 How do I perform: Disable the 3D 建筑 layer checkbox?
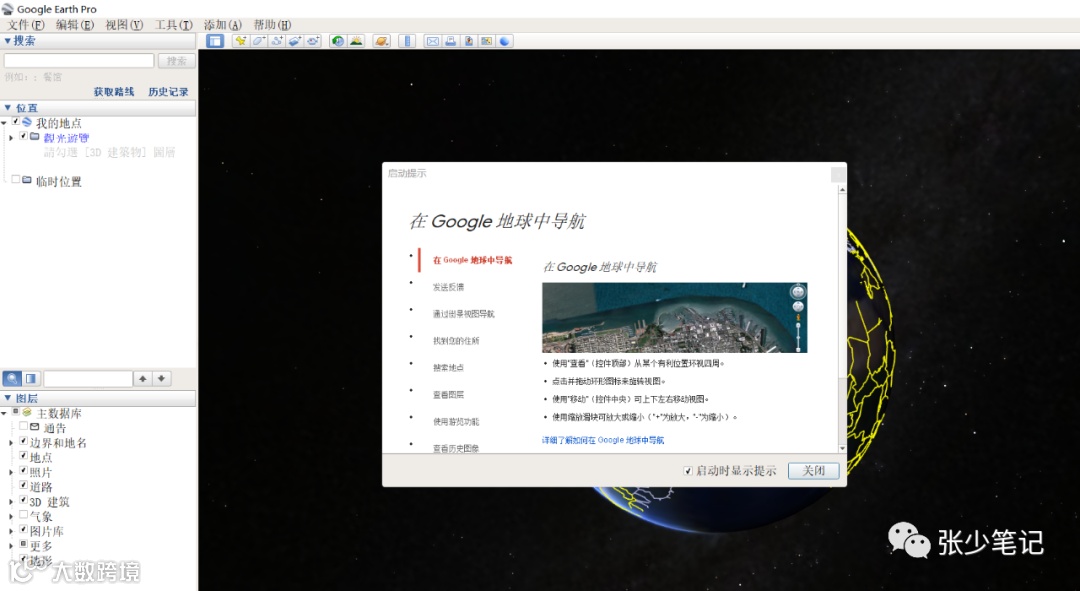point(23,500)
